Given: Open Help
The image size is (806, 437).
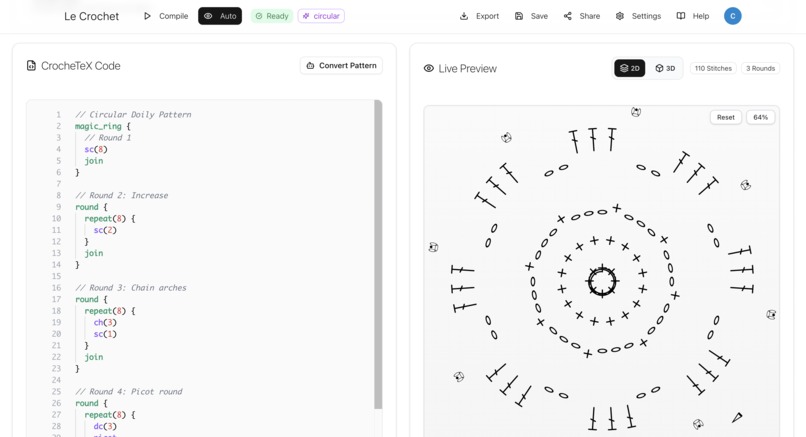Looking at the screenshot, I should point(693,16).
